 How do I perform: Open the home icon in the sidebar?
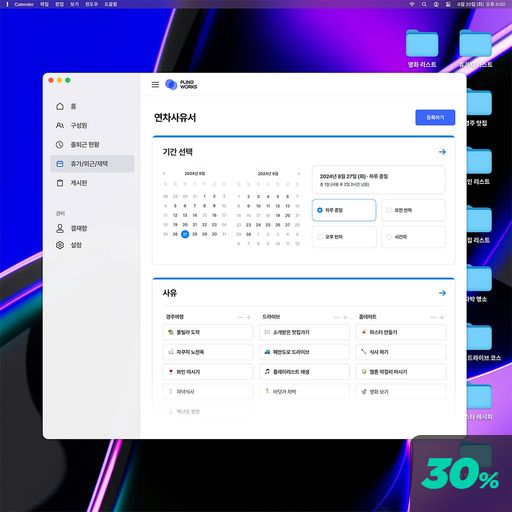click(x=60, y=106)
